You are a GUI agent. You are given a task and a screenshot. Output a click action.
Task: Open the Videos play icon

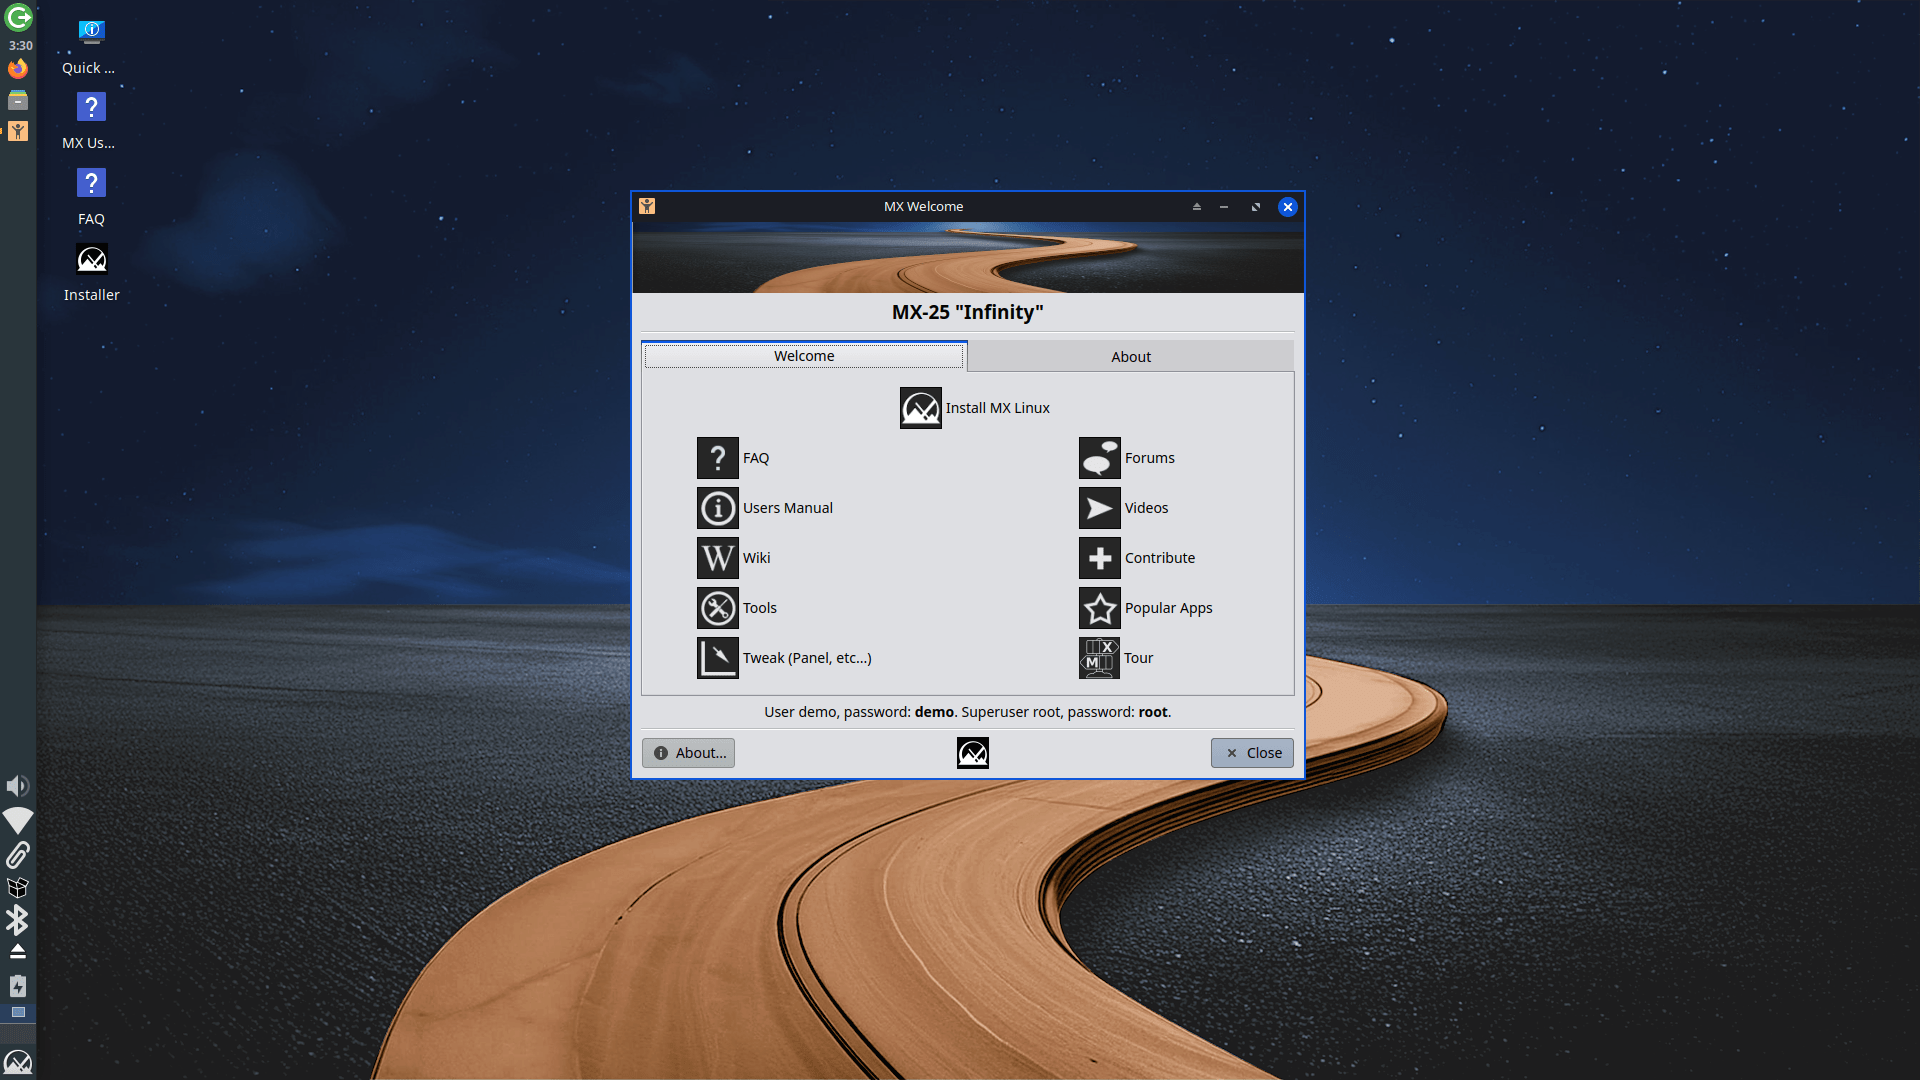pos(1099,508)
